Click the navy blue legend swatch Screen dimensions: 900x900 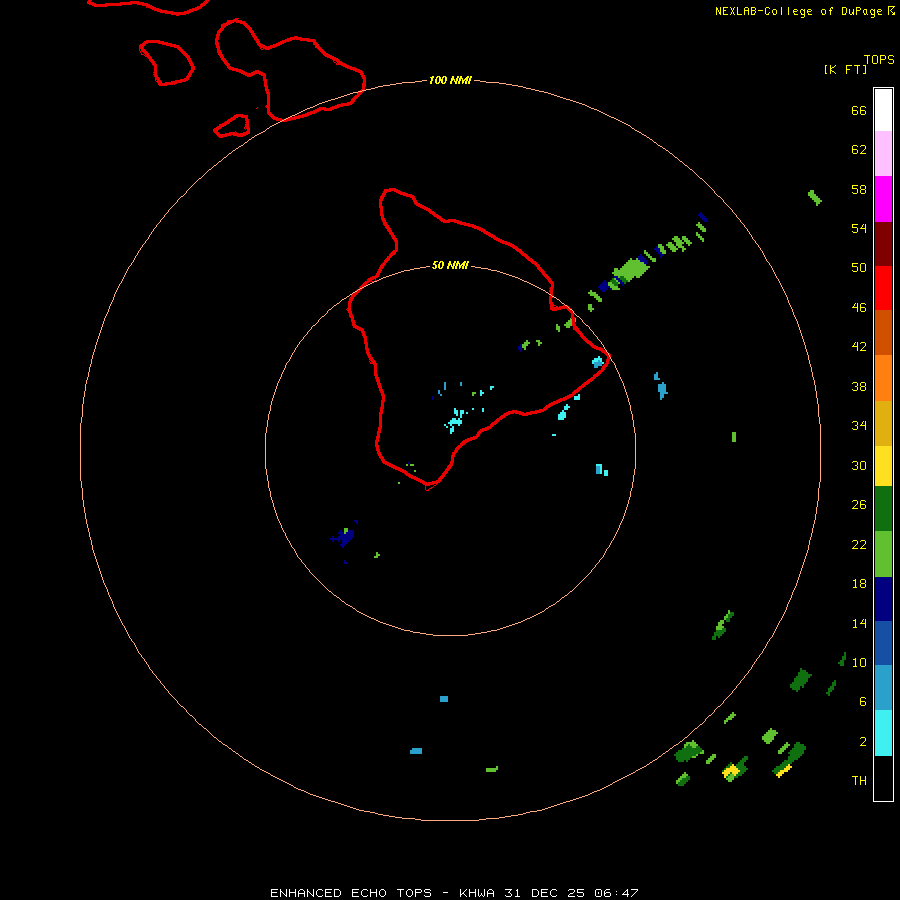pyautogui.click(x=883, y=599)
